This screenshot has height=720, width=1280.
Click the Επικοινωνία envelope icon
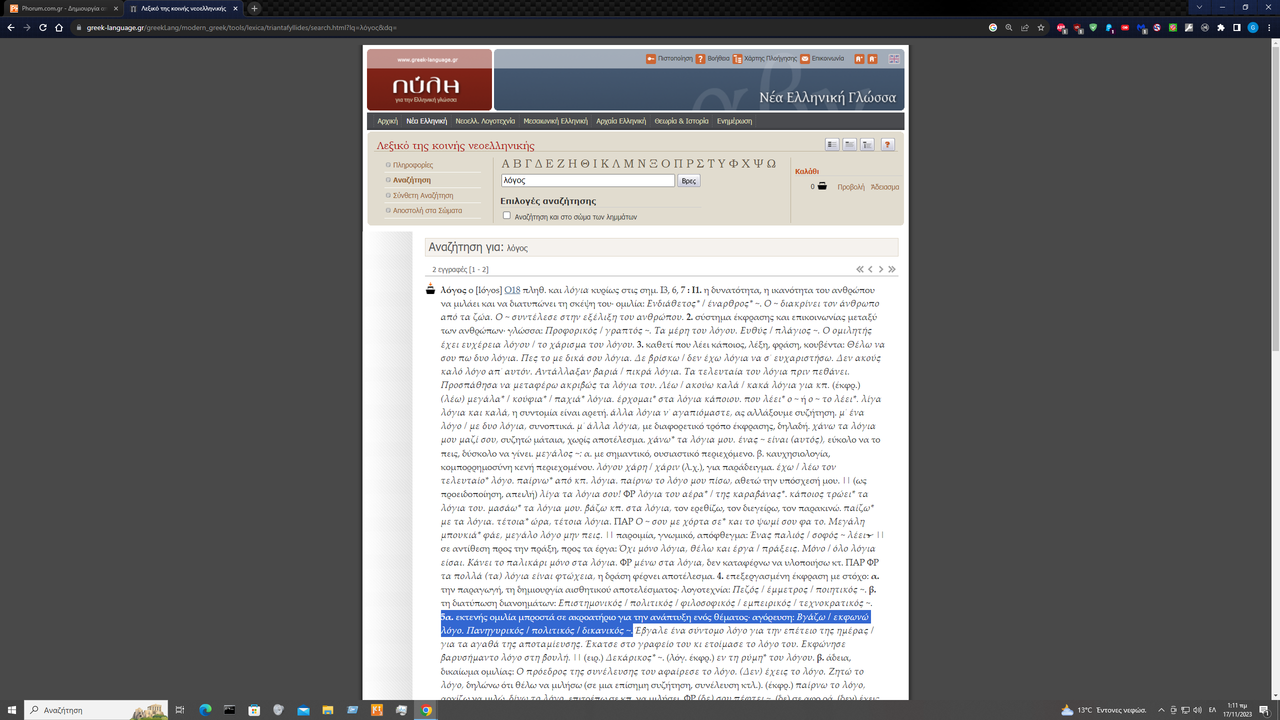pos(805,59)
